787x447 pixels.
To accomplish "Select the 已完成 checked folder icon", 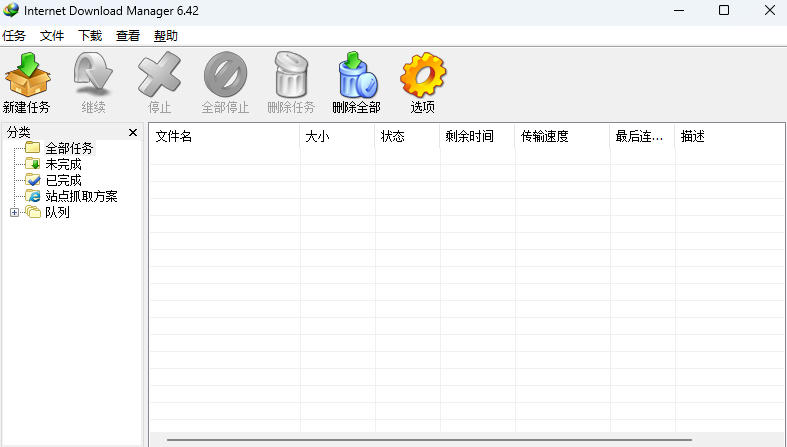I will pyautogui.click(x=33, y=180).
